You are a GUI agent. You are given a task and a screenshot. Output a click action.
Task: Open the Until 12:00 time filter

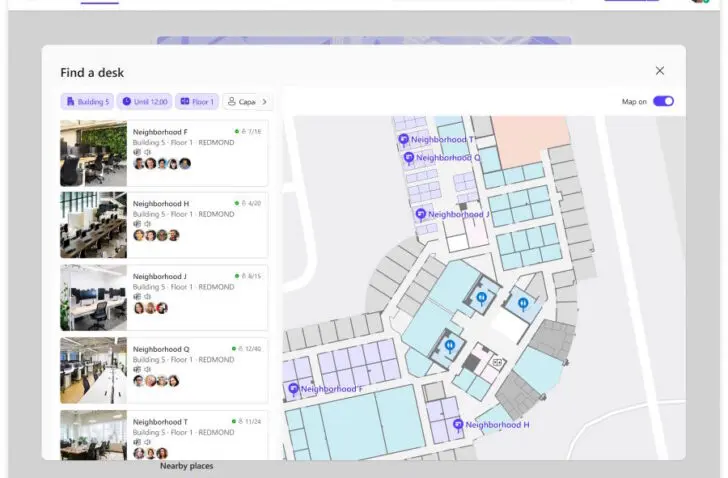tap(144, 102)
